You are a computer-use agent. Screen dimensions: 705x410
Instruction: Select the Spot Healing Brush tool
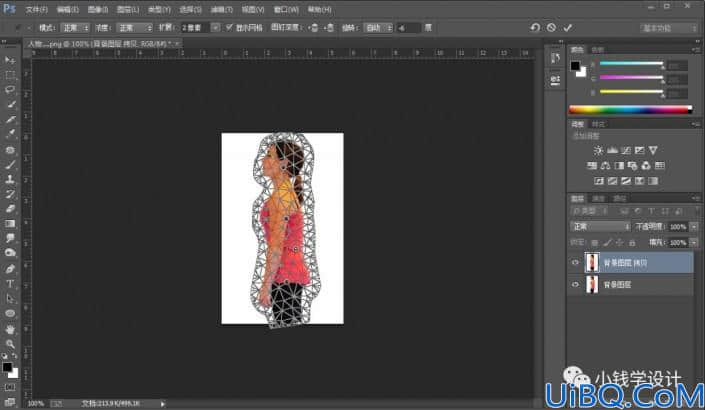pyautogui.click(x=10, y=150)
